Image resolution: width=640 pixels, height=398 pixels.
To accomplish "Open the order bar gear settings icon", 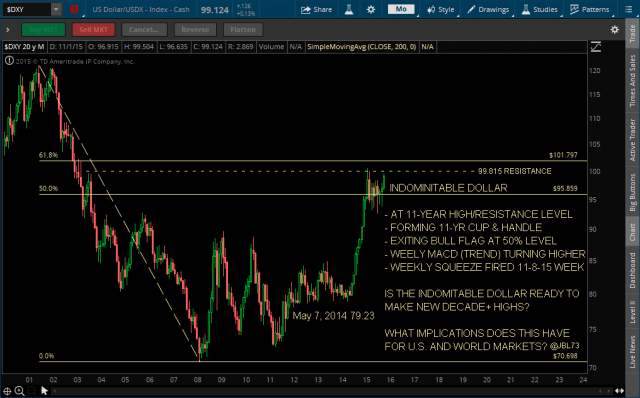I will tap(614, 29).
